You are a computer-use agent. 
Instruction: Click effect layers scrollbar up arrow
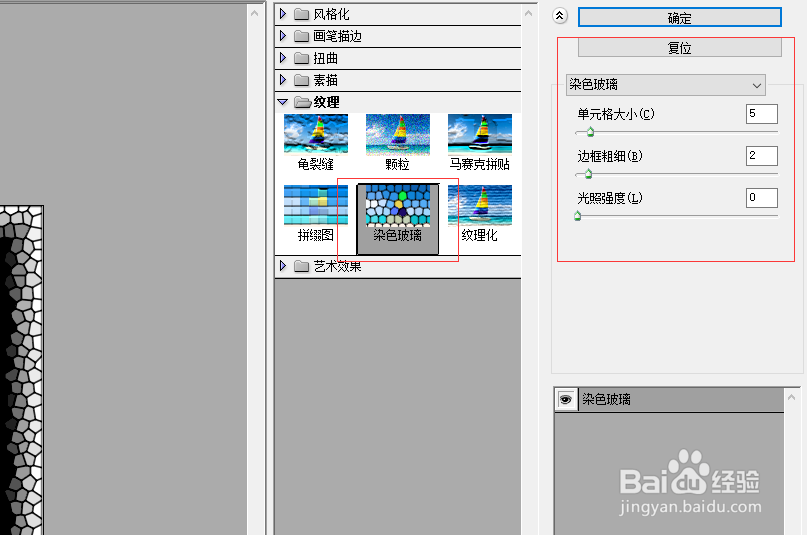pyautogui.click(x=792, y=397)
